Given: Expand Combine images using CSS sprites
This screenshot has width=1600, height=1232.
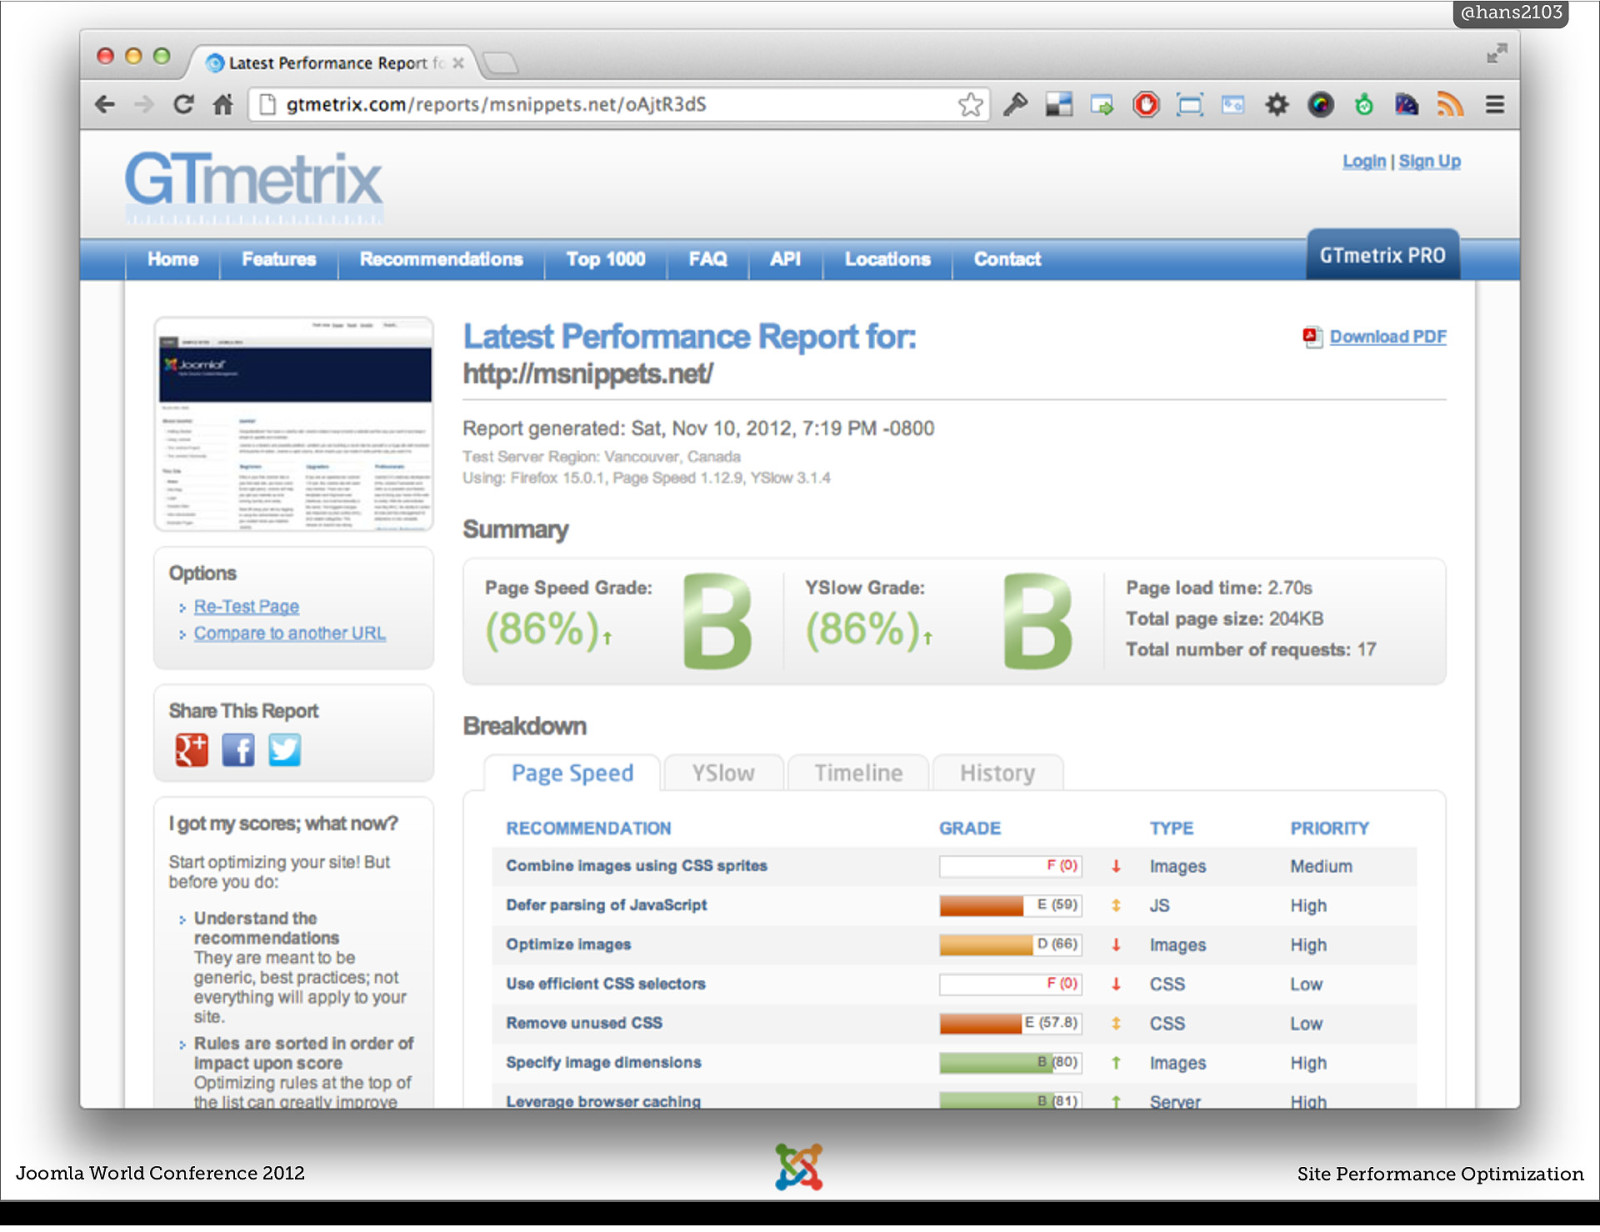Looking at the screenshot, I should (637, 866).
